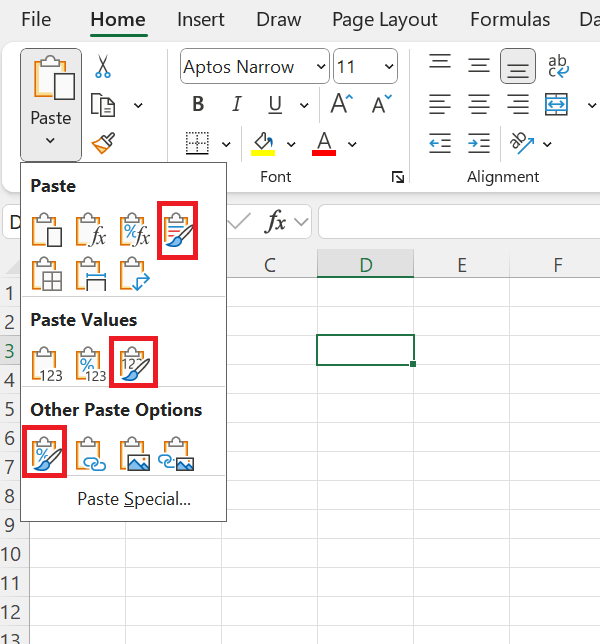Viewport: 603px width, 644px height.
Task: Decrease font size with smaller A
Action: pos(382,104)
